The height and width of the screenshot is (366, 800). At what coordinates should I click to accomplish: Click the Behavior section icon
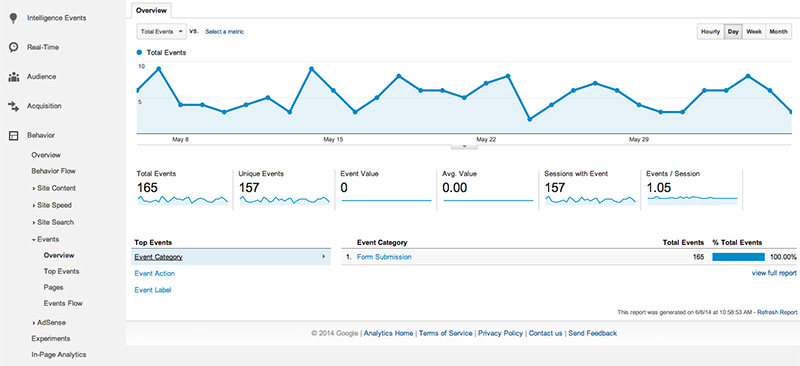[x=14, y=136]
